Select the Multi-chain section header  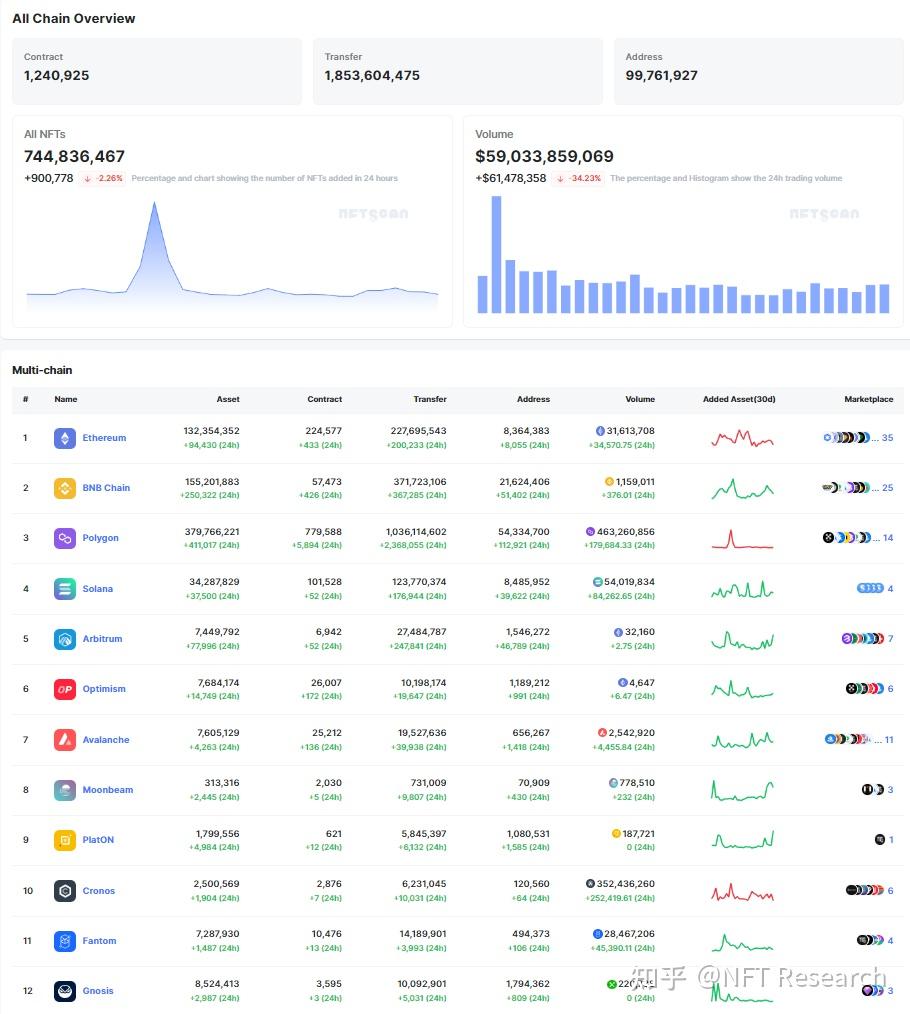(x=44, y=370)
